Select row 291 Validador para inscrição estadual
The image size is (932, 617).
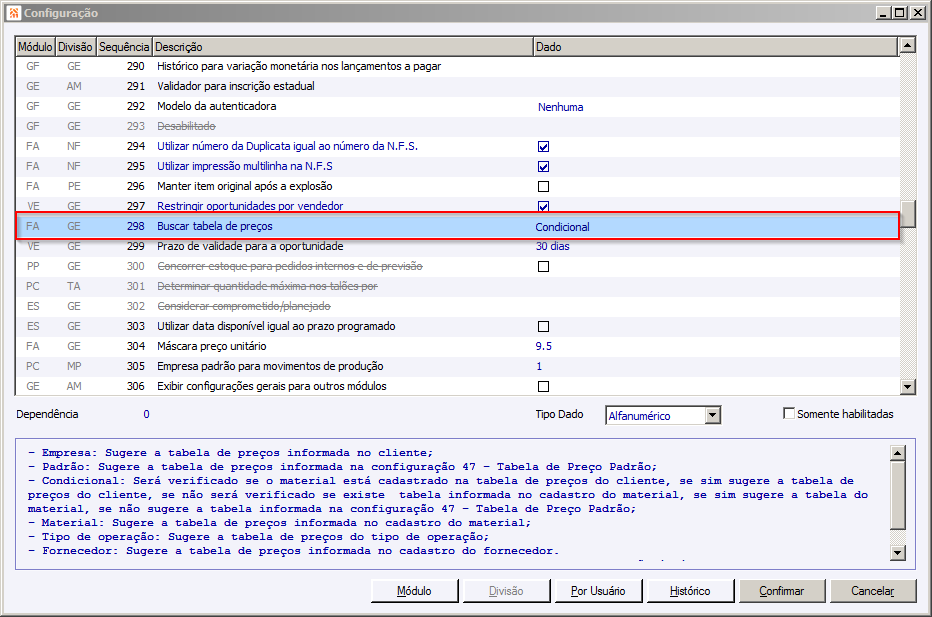pos(457,86)
